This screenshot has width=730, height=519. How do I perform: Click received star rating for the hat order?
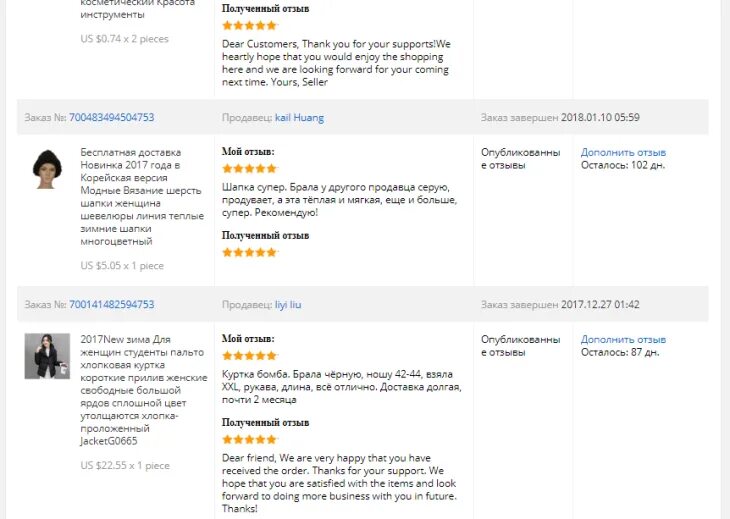[250, 252]
